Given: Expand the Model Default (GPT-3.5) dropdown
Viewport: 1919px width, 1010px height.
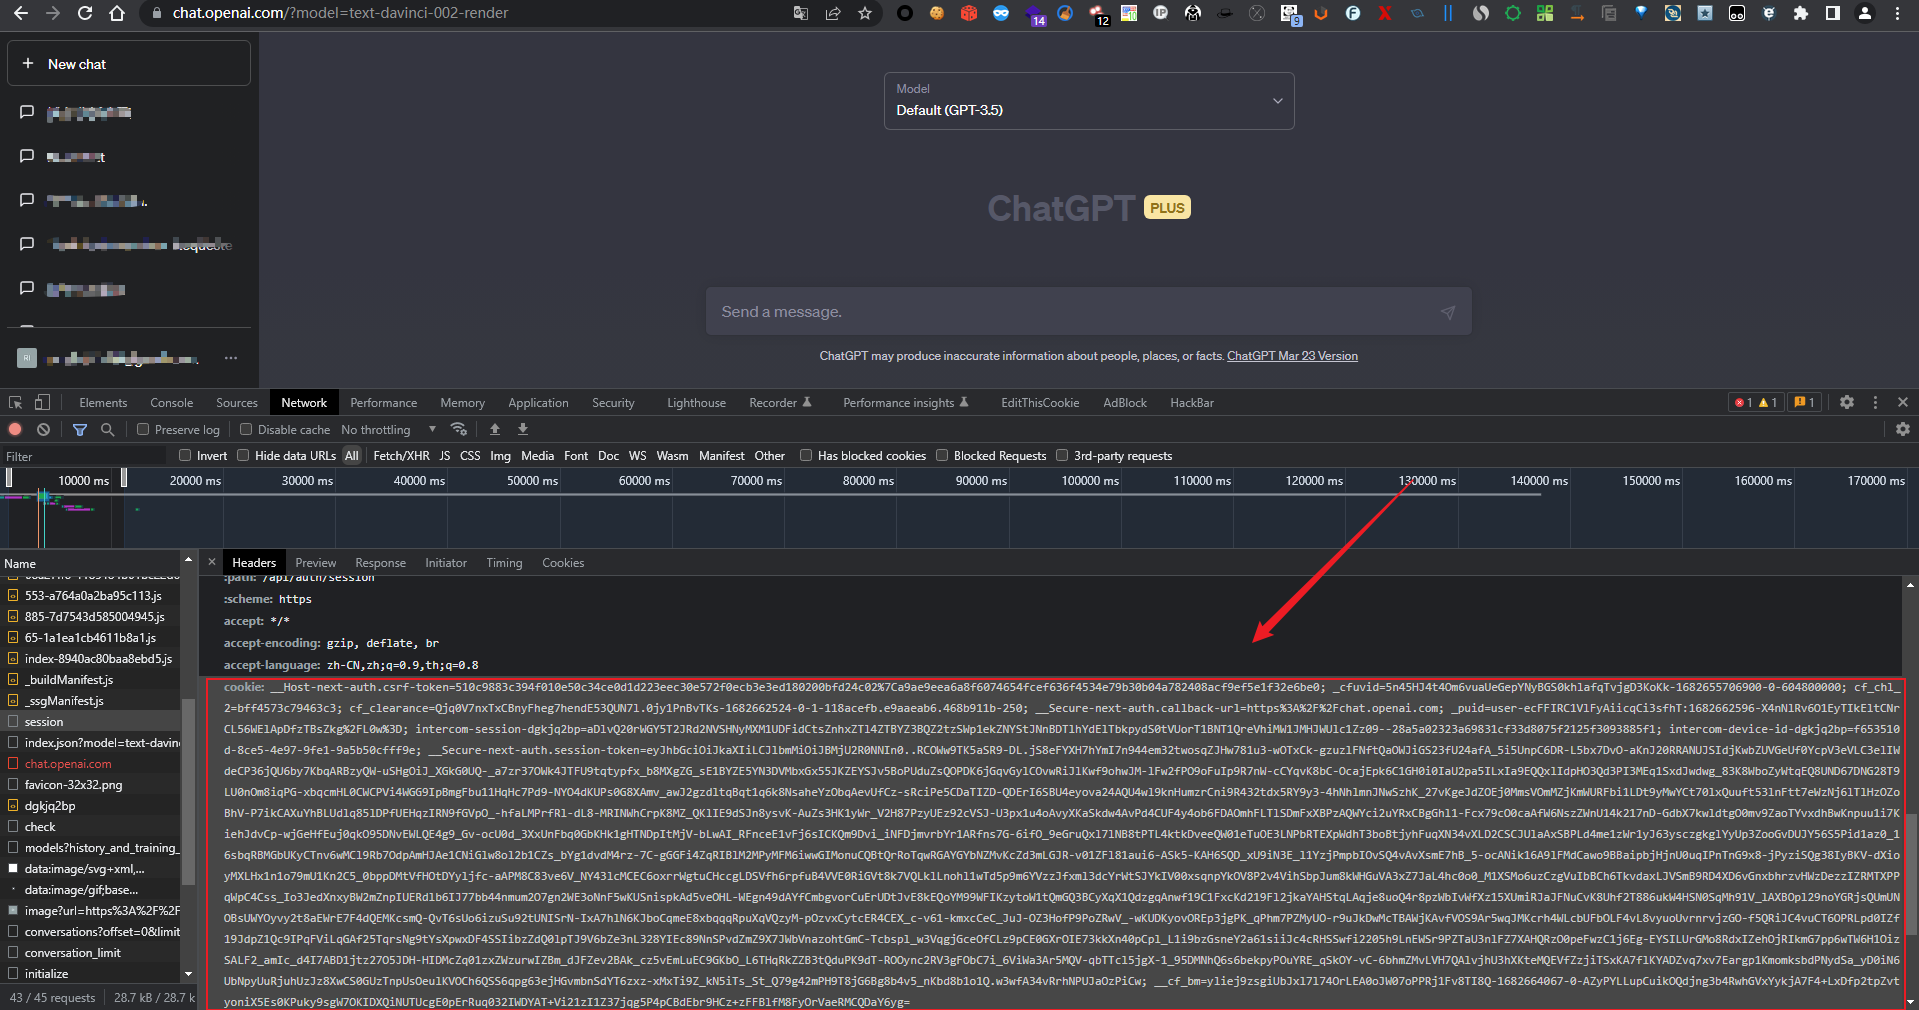Looking at the screenshot, I should tap(1089, 101).
